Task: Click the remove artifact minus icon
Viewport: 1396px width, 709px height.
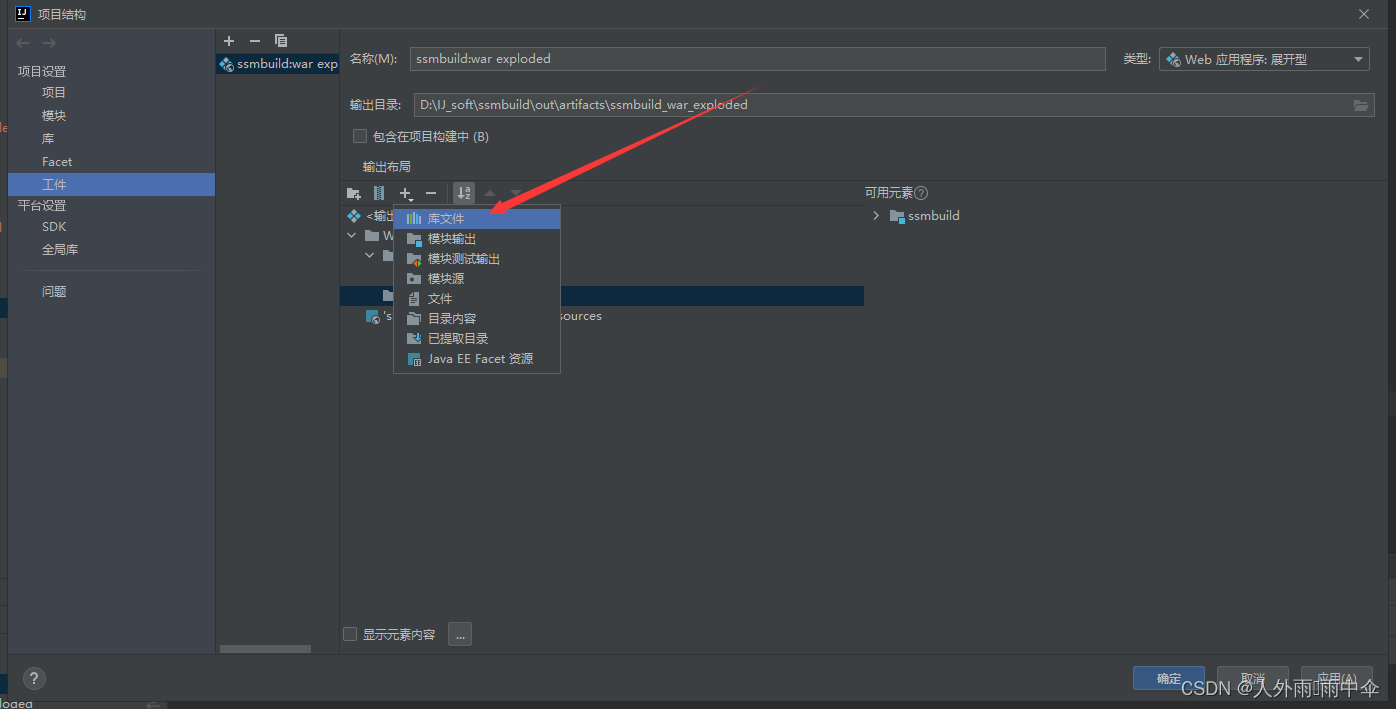Action: tap(254, 41)
